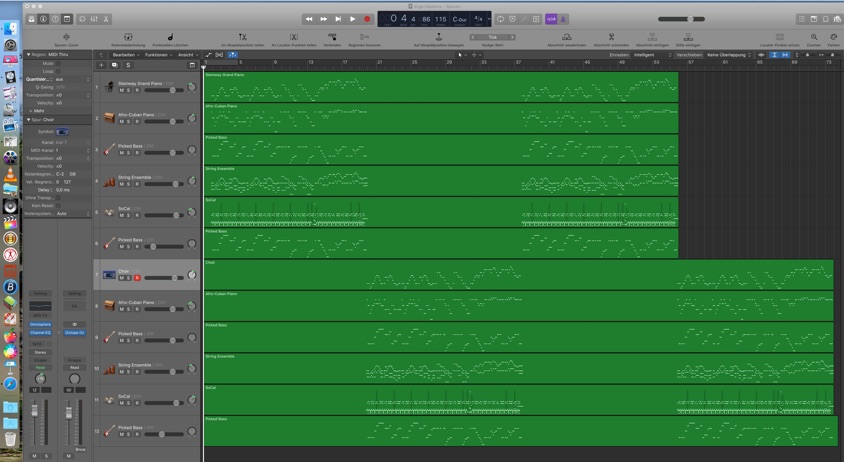This screenshot has height=462, width=844.
Task: Go to beginning with the stop button
Action: click(x=338, y=19)
